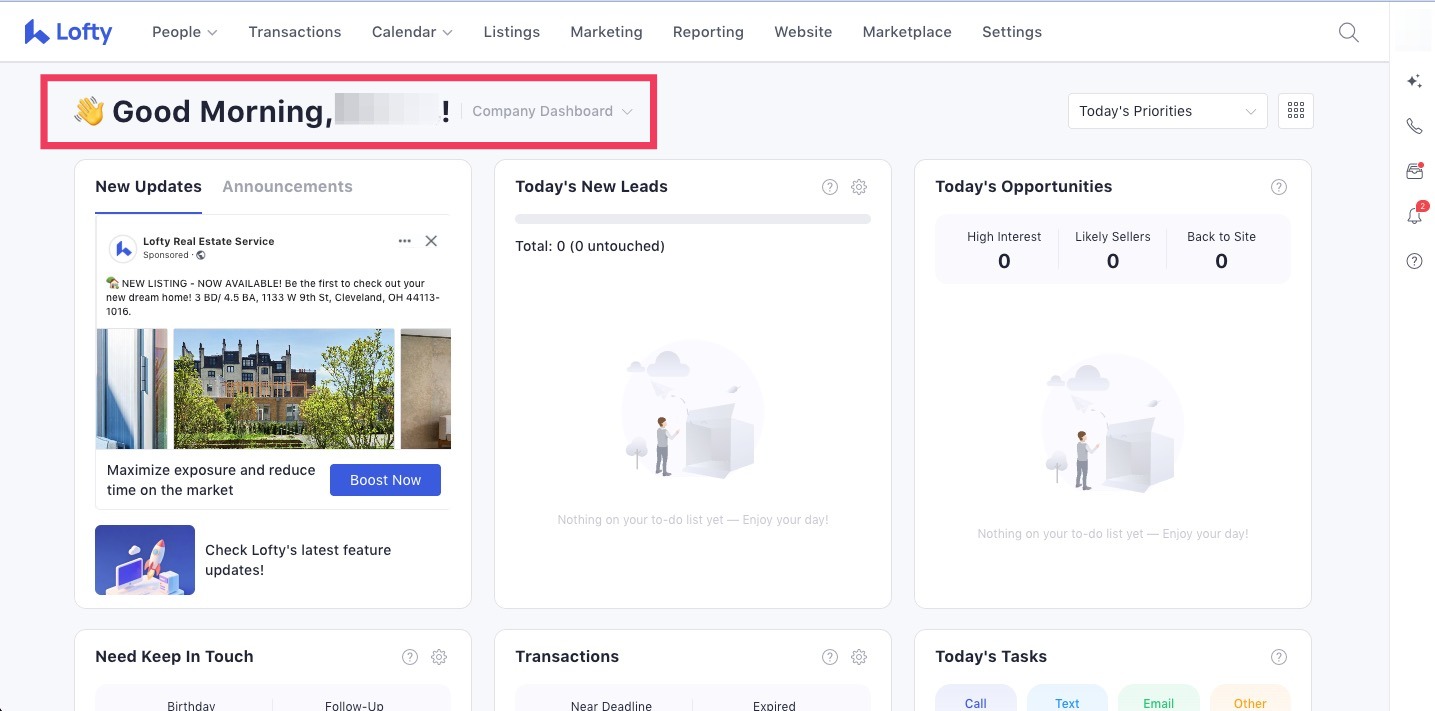This screenshot has width=1435, height=711.
Task: Expand the People menu dropdown
Action: pos(184,32)
